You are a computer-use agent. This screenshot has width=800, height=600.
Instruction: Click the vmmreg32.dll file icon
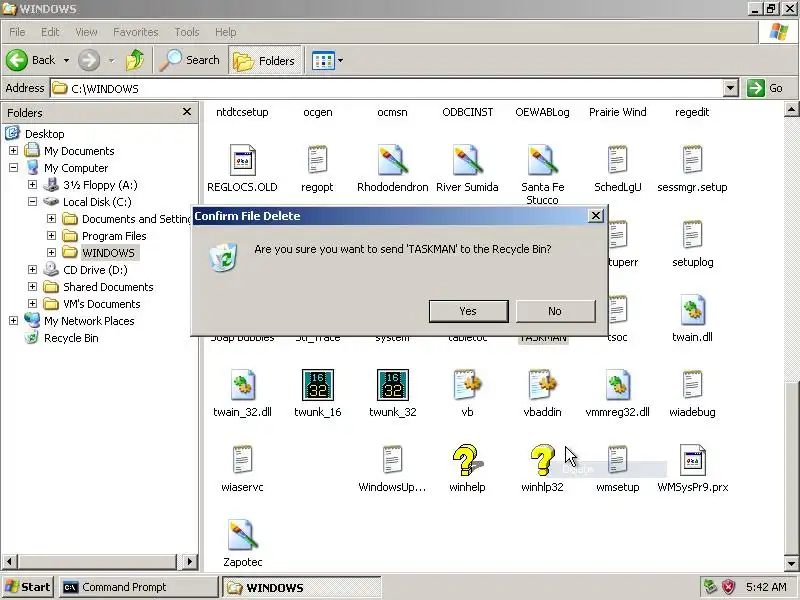pos(617,385)
